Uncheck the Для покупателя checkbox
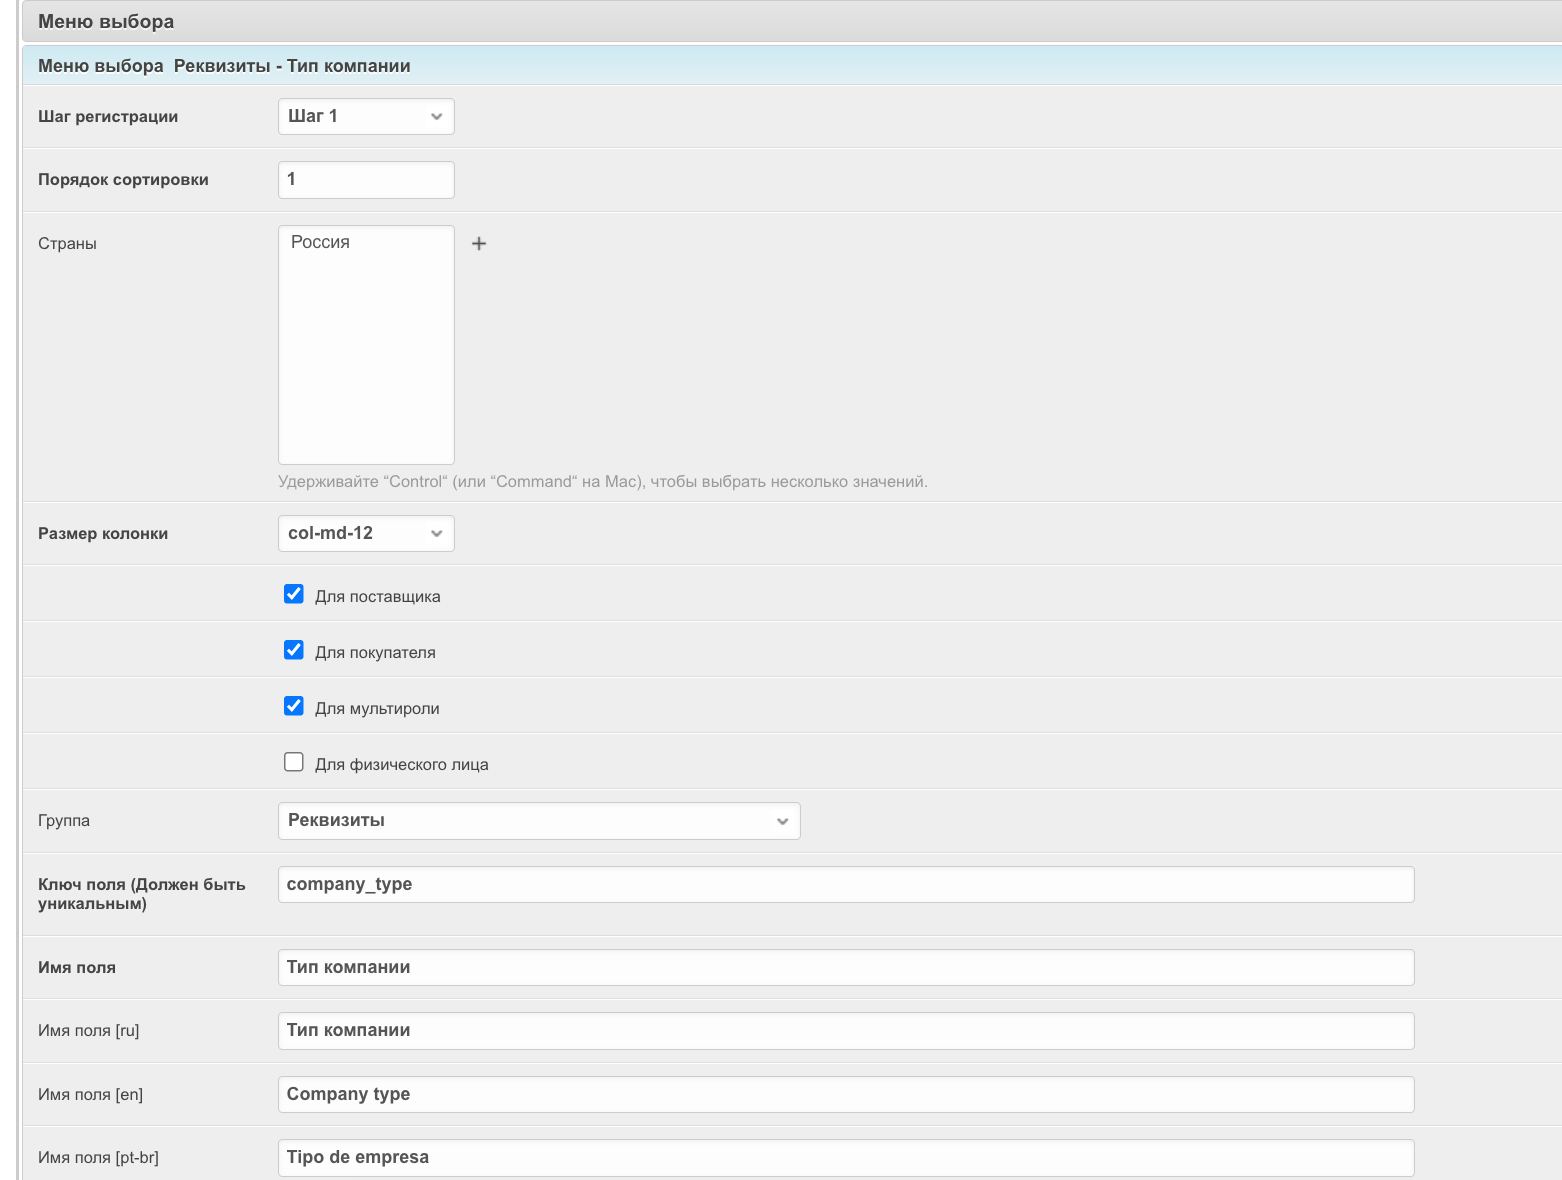1562x1180 pixels. pyautogui.click(x=294, y=650)
